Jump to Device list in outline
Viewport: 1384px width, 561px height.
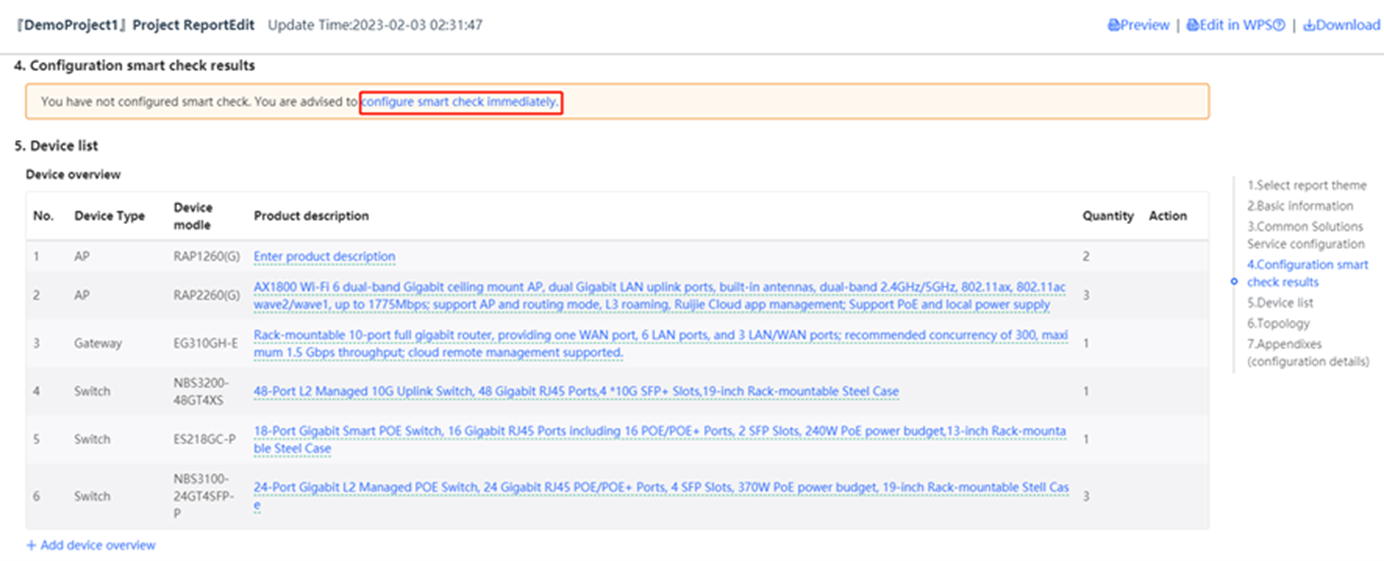(1280, 302)
